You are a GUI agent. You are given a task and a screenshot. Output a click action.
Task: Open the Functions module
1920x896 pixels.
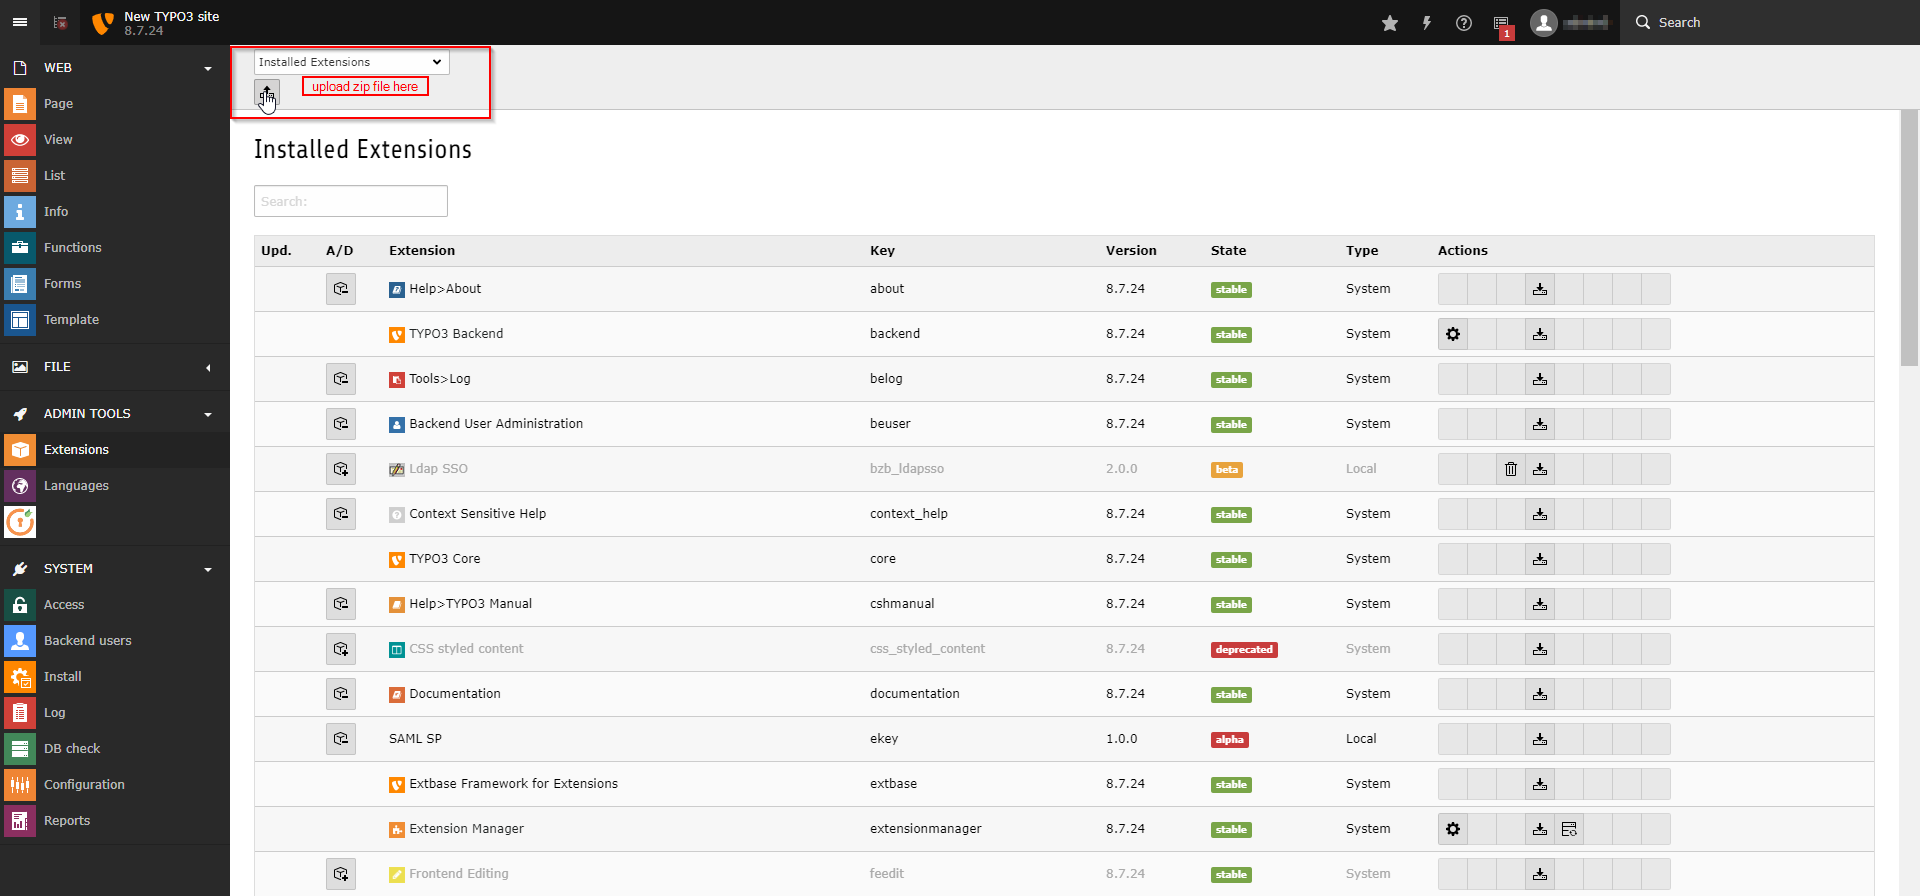115,248
